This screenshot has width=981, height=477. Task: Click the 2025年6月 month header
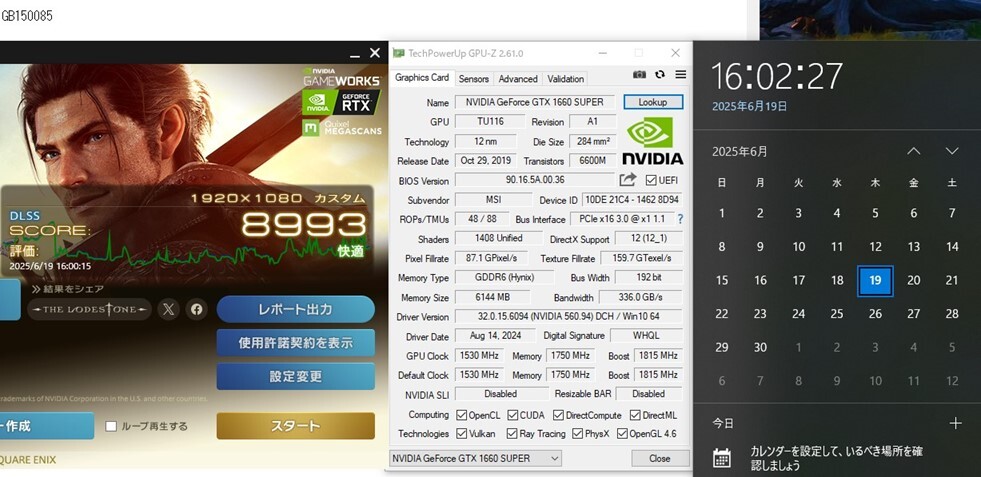pos(740,151)
